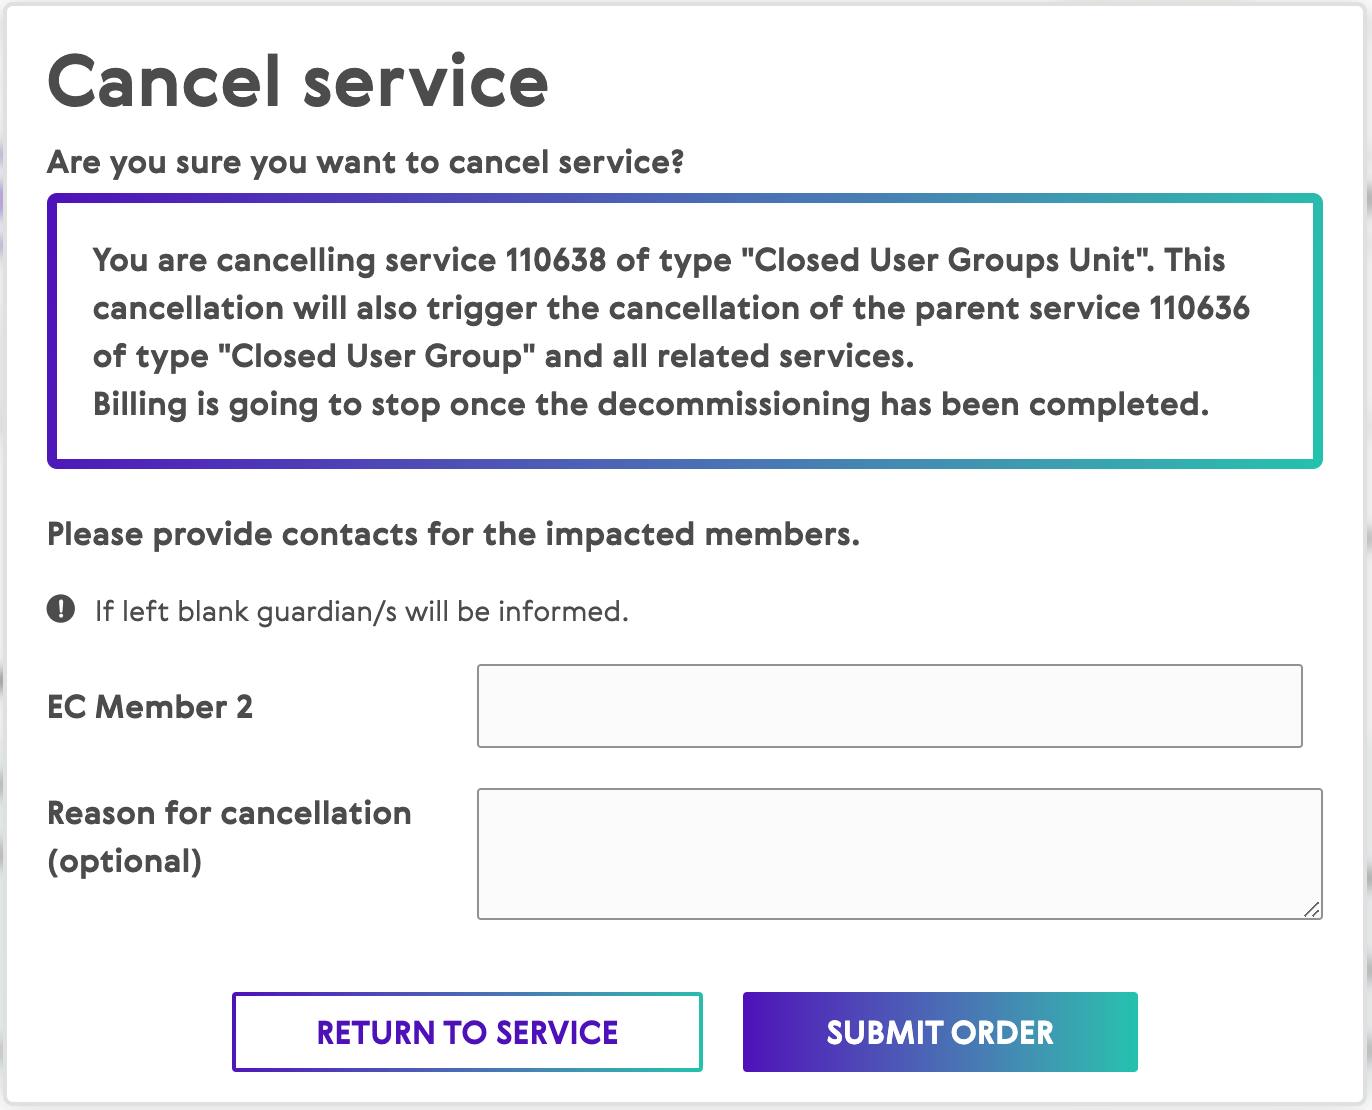Click the Reason for cancellation label
1372x1110 pixels.
(x=229, y=813)
